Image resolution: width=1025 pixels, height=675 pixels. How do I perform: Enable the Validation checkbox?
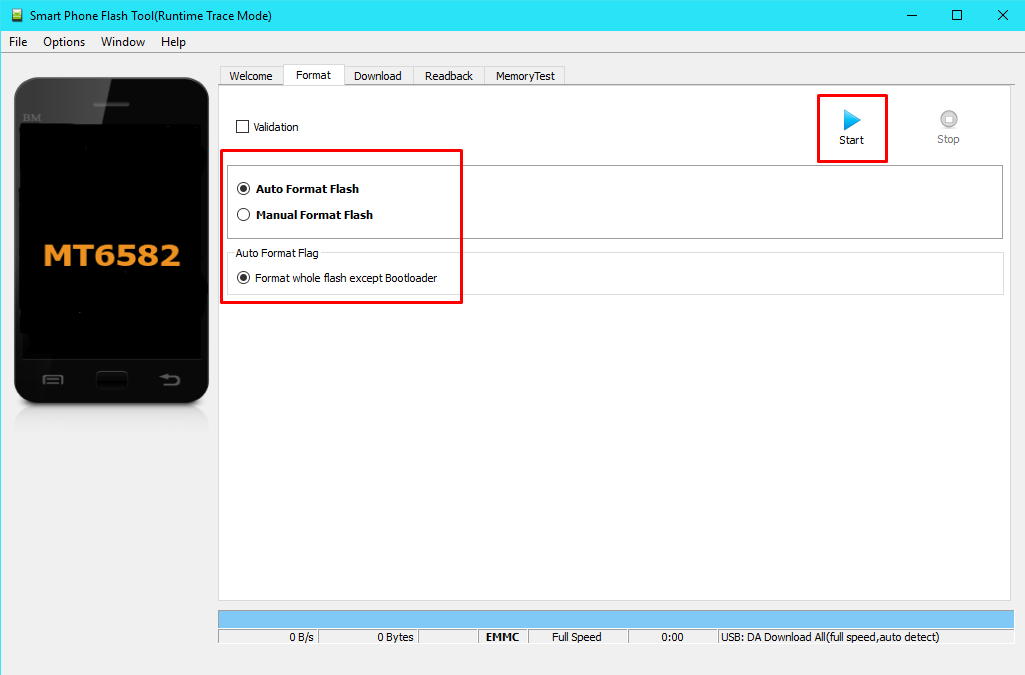click(242, 127)
